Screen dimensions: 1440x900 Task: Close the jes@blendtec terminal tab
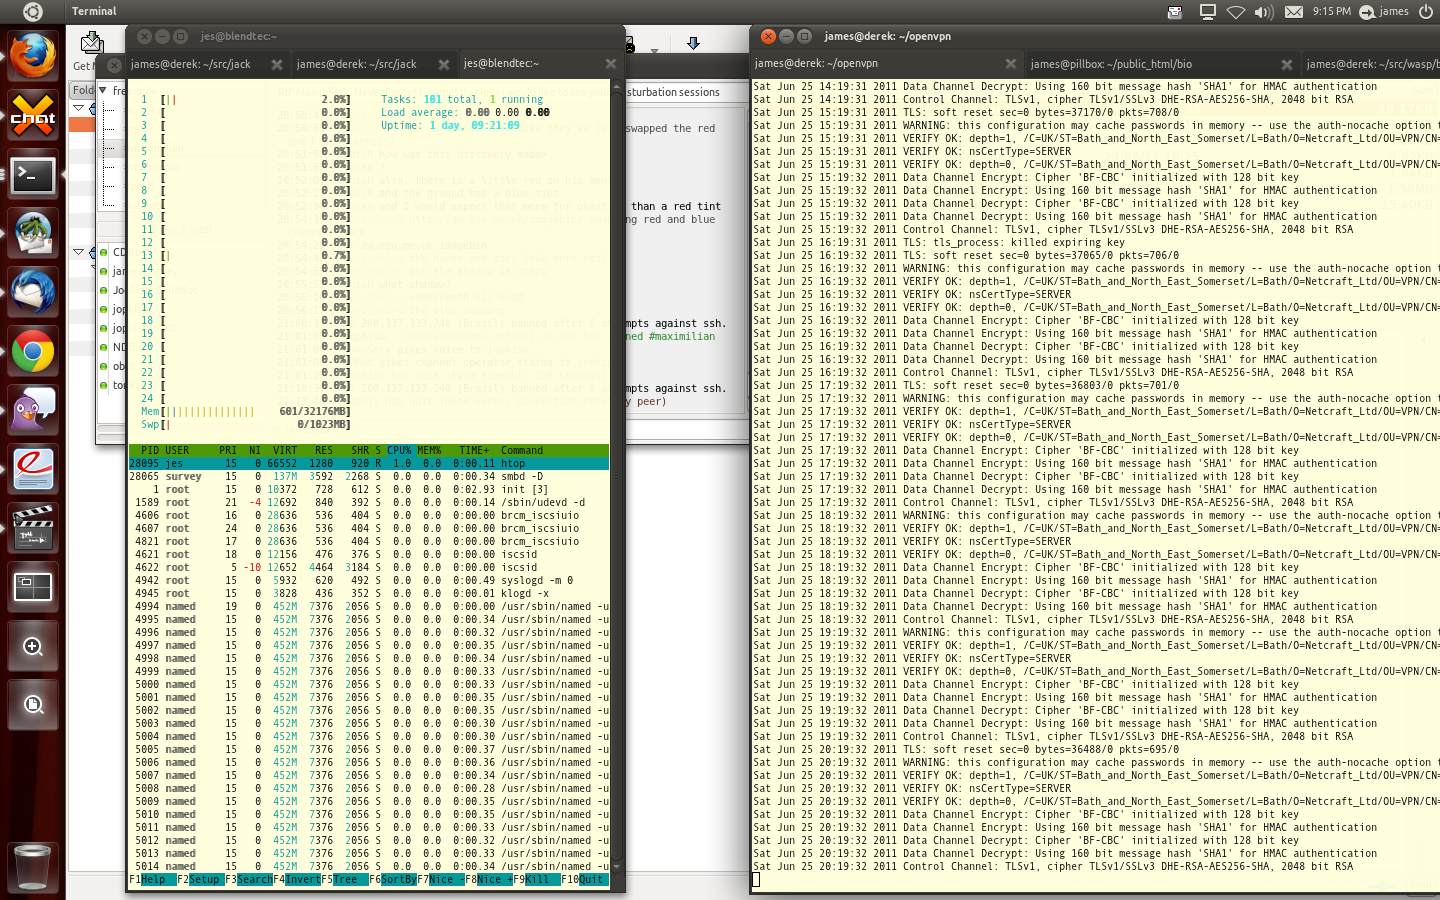pyautogui.click(x=610, y=64)
